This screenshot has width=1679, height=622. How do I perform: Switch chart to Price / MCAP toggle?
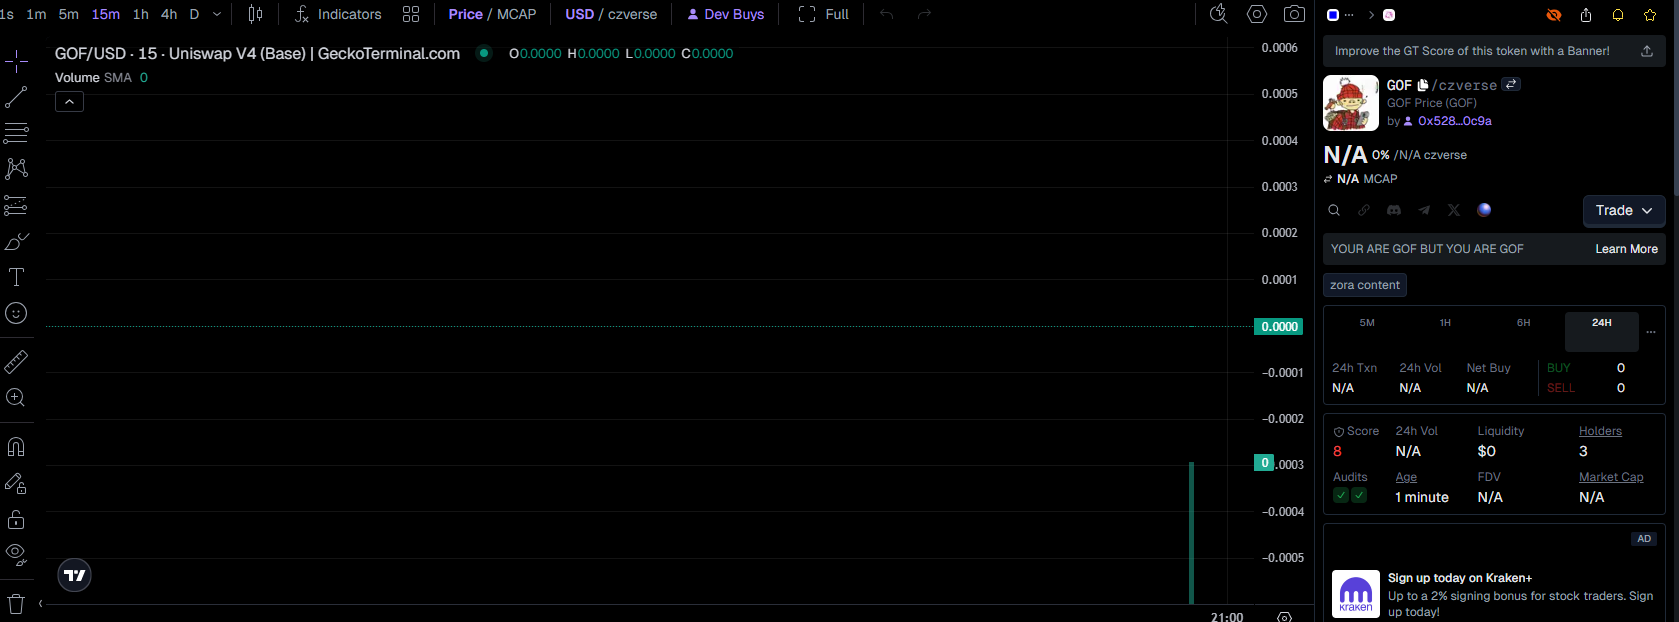(x=492, y=14)
